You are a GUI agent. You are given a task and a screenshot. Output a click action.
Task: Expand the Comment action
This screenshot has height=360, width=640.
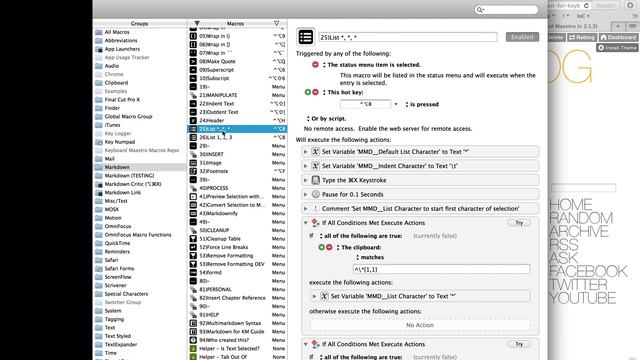305,209
